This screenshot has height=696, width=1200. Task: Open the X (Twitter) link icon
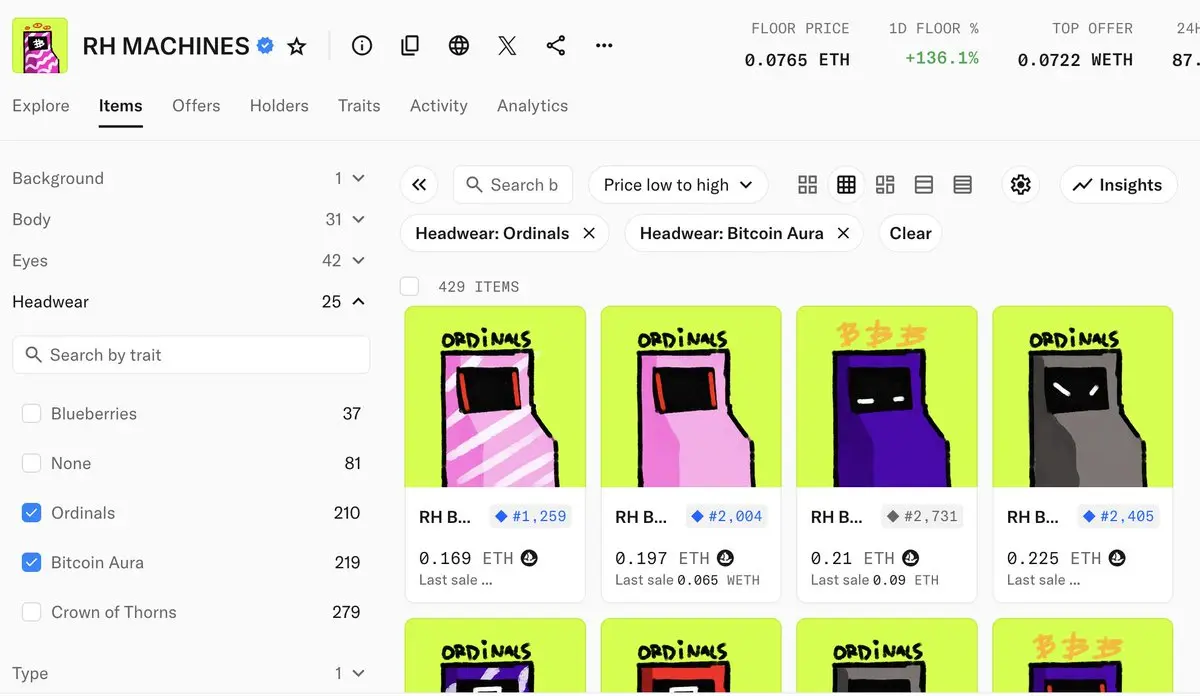(507, 46)
